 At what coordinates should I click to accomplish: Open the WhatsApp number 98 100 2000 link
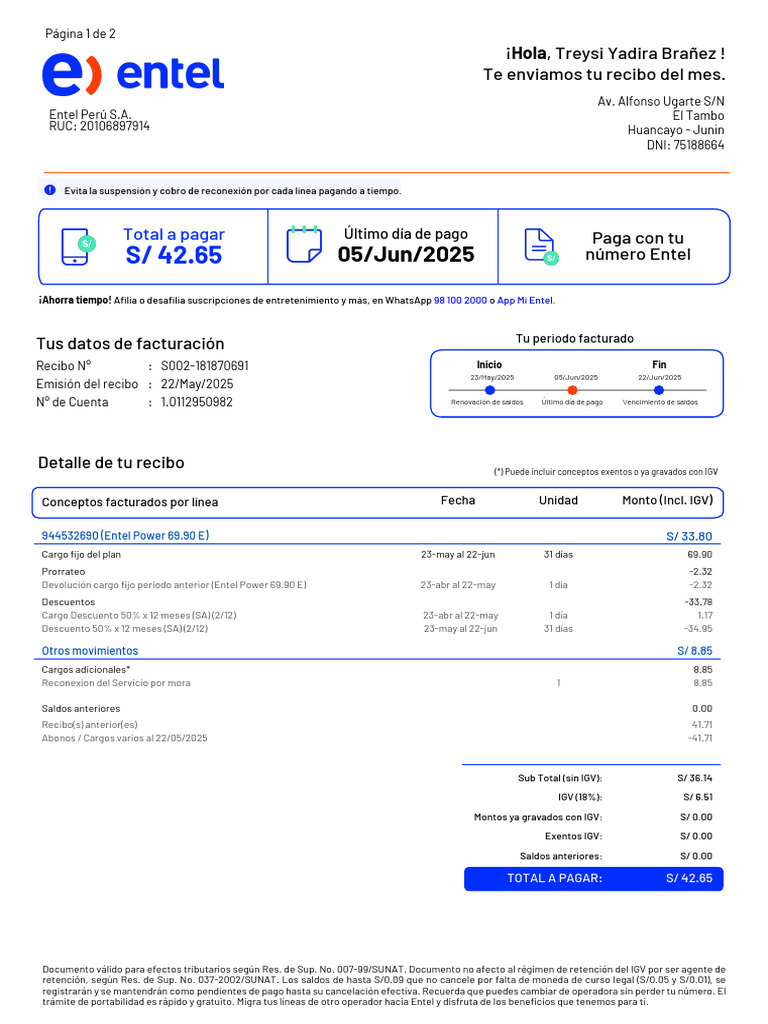[460, 300]
